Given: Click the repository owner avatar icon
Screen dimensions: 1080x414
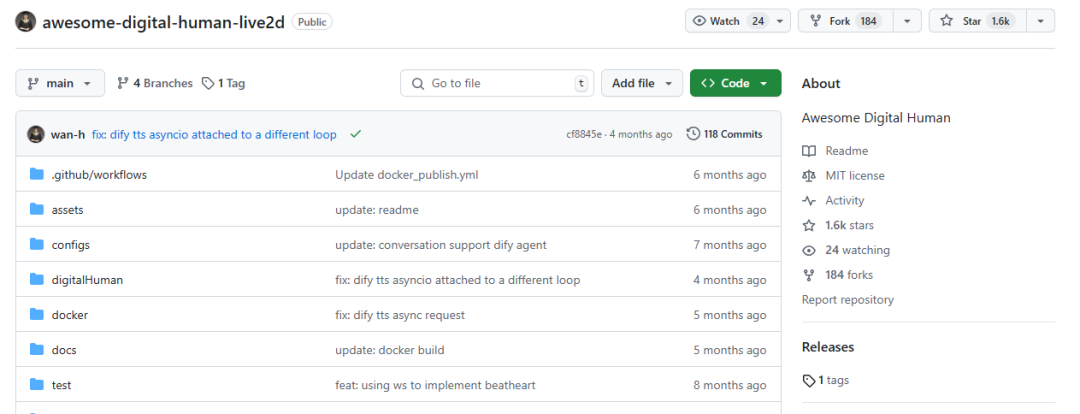Looking at the screenshot, I should [x=26, y=22].
